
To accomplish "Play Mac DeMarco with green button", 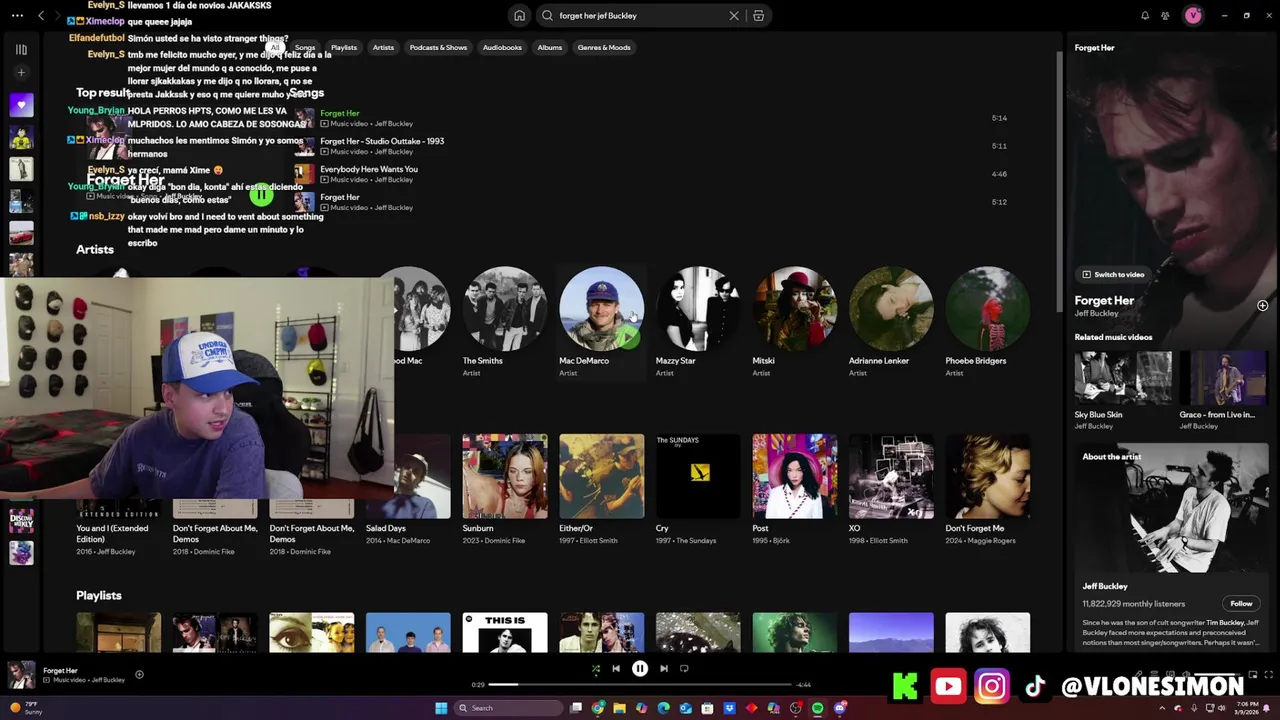I will click(627, 337).
